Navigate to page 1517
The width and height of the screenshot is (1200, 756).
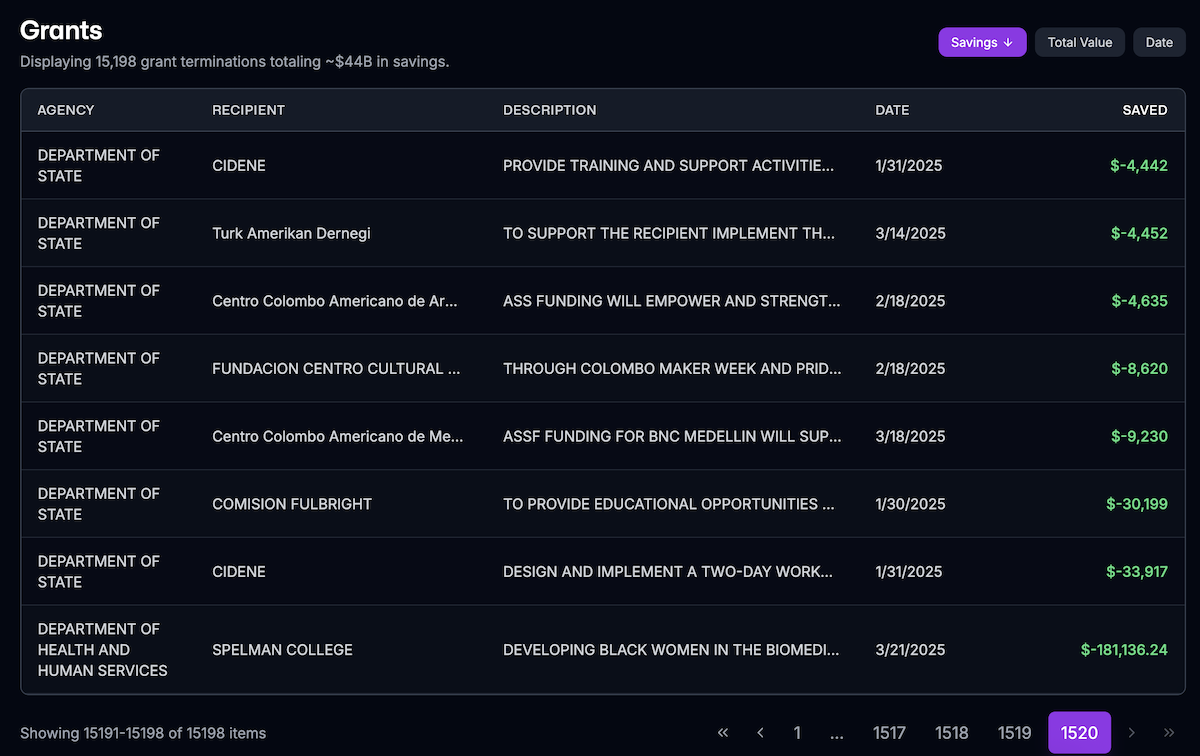tap(889, 732)
